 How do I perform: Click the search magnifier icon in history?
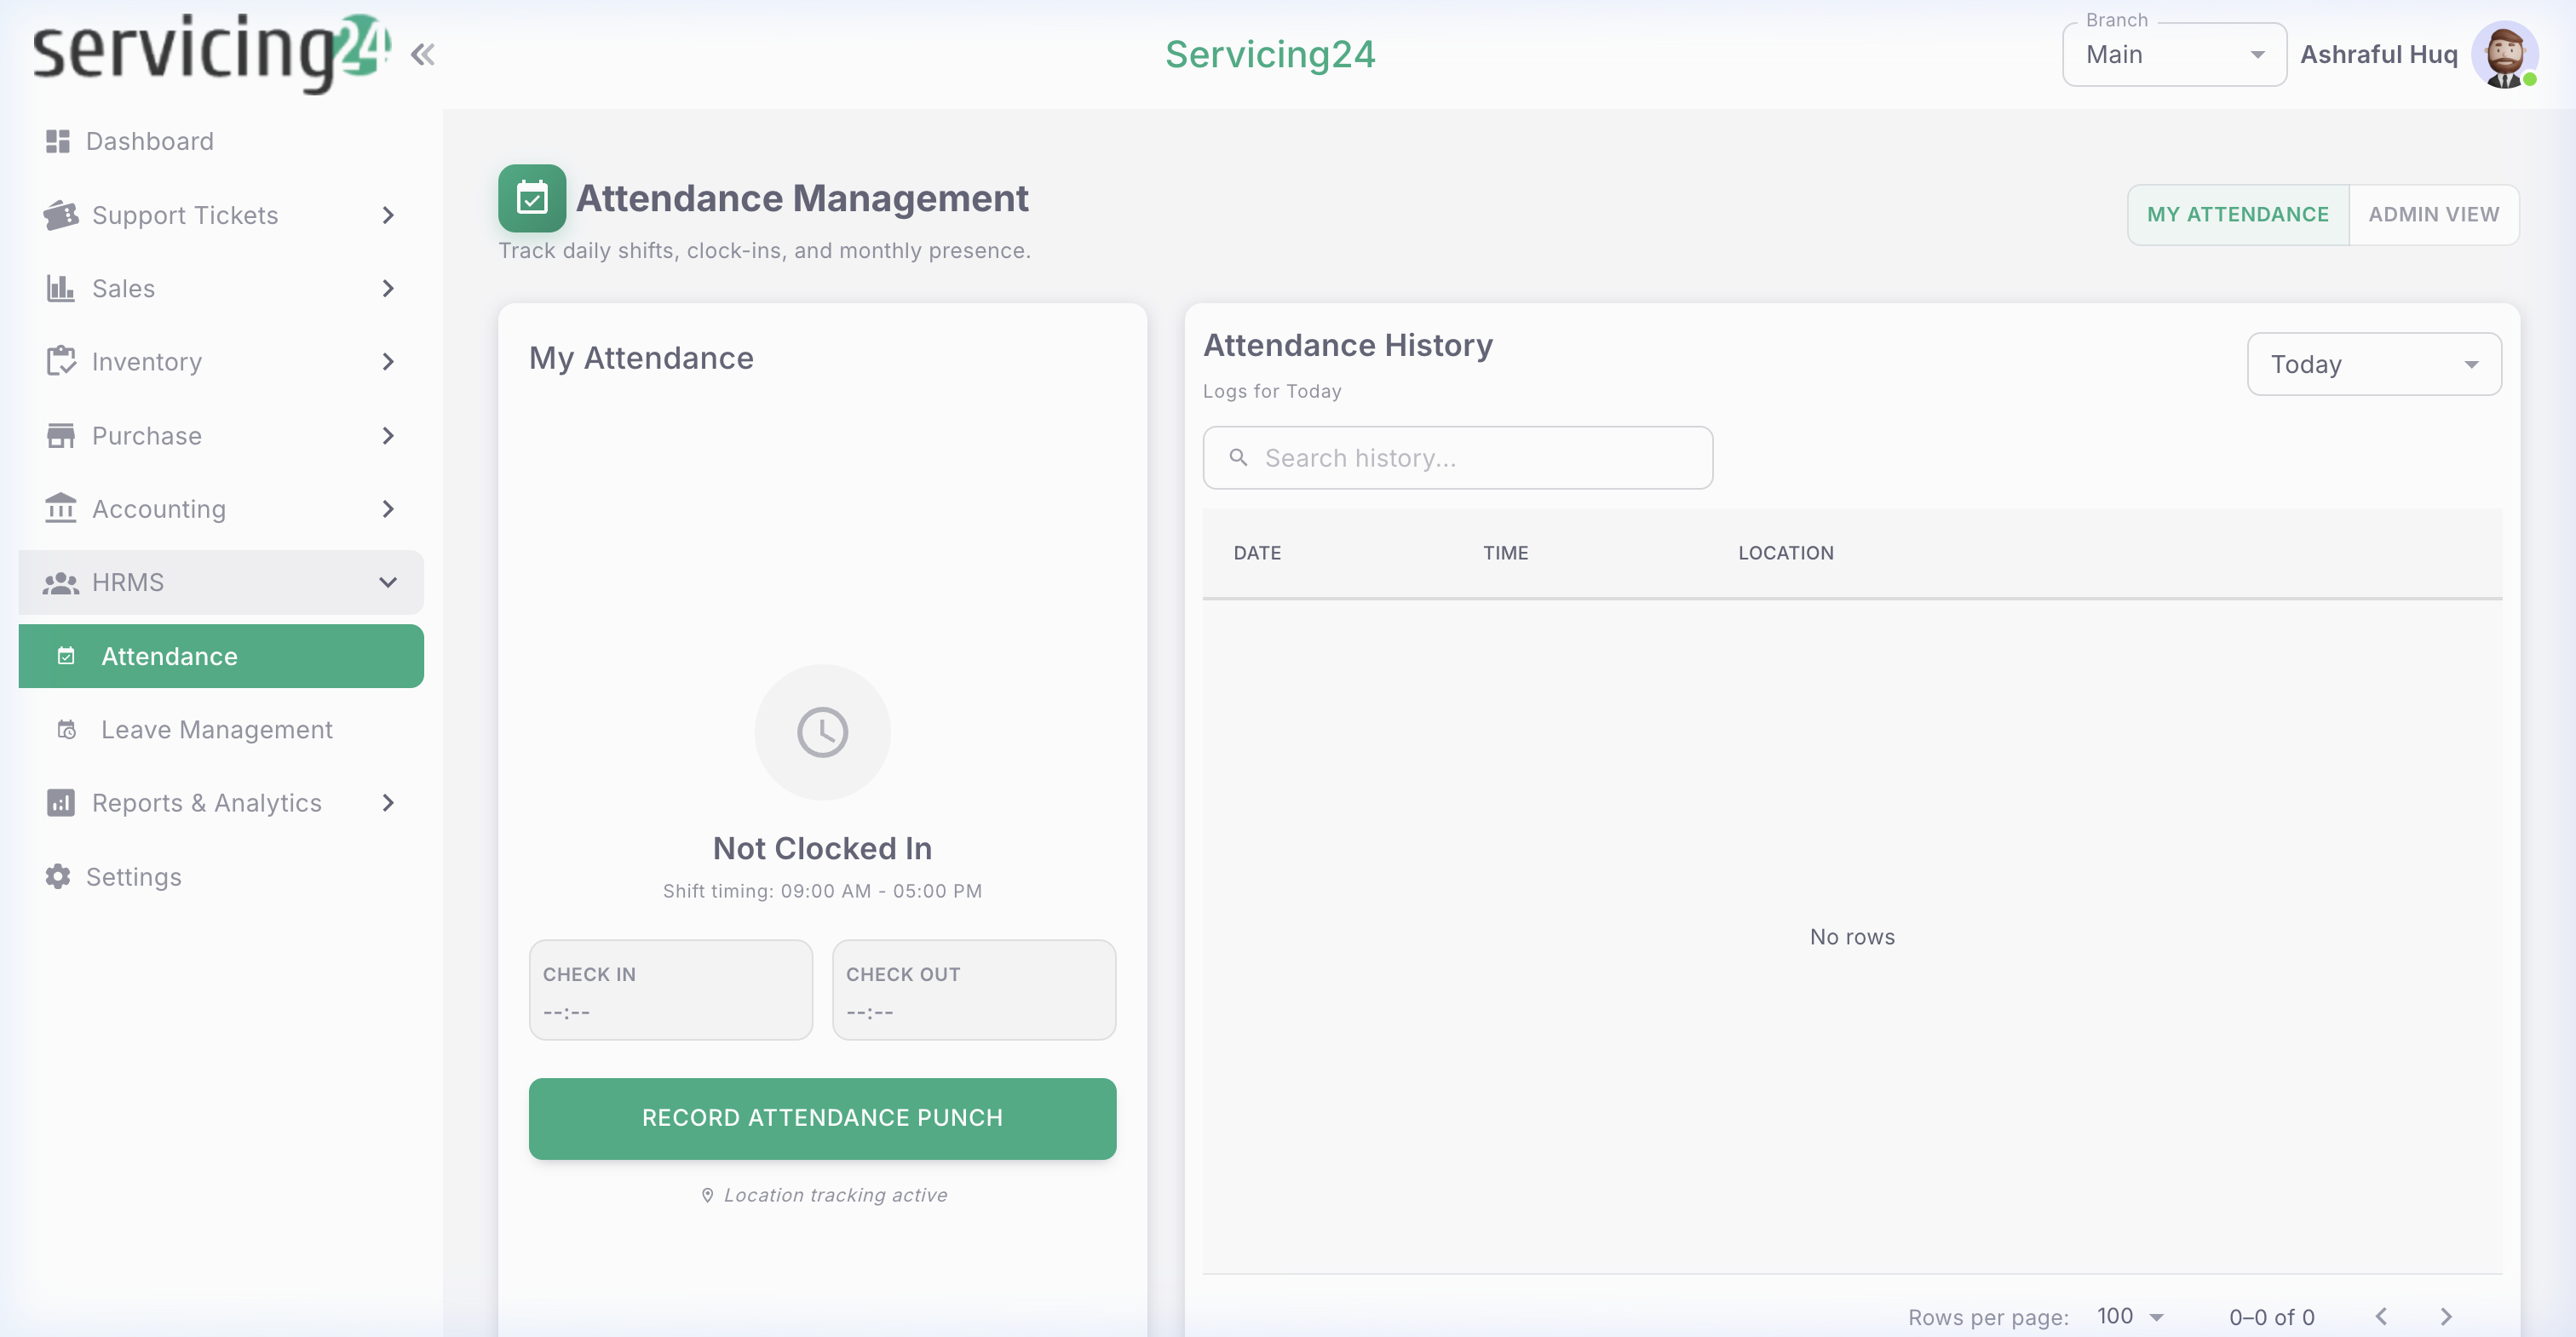(x=1238, y=457)
